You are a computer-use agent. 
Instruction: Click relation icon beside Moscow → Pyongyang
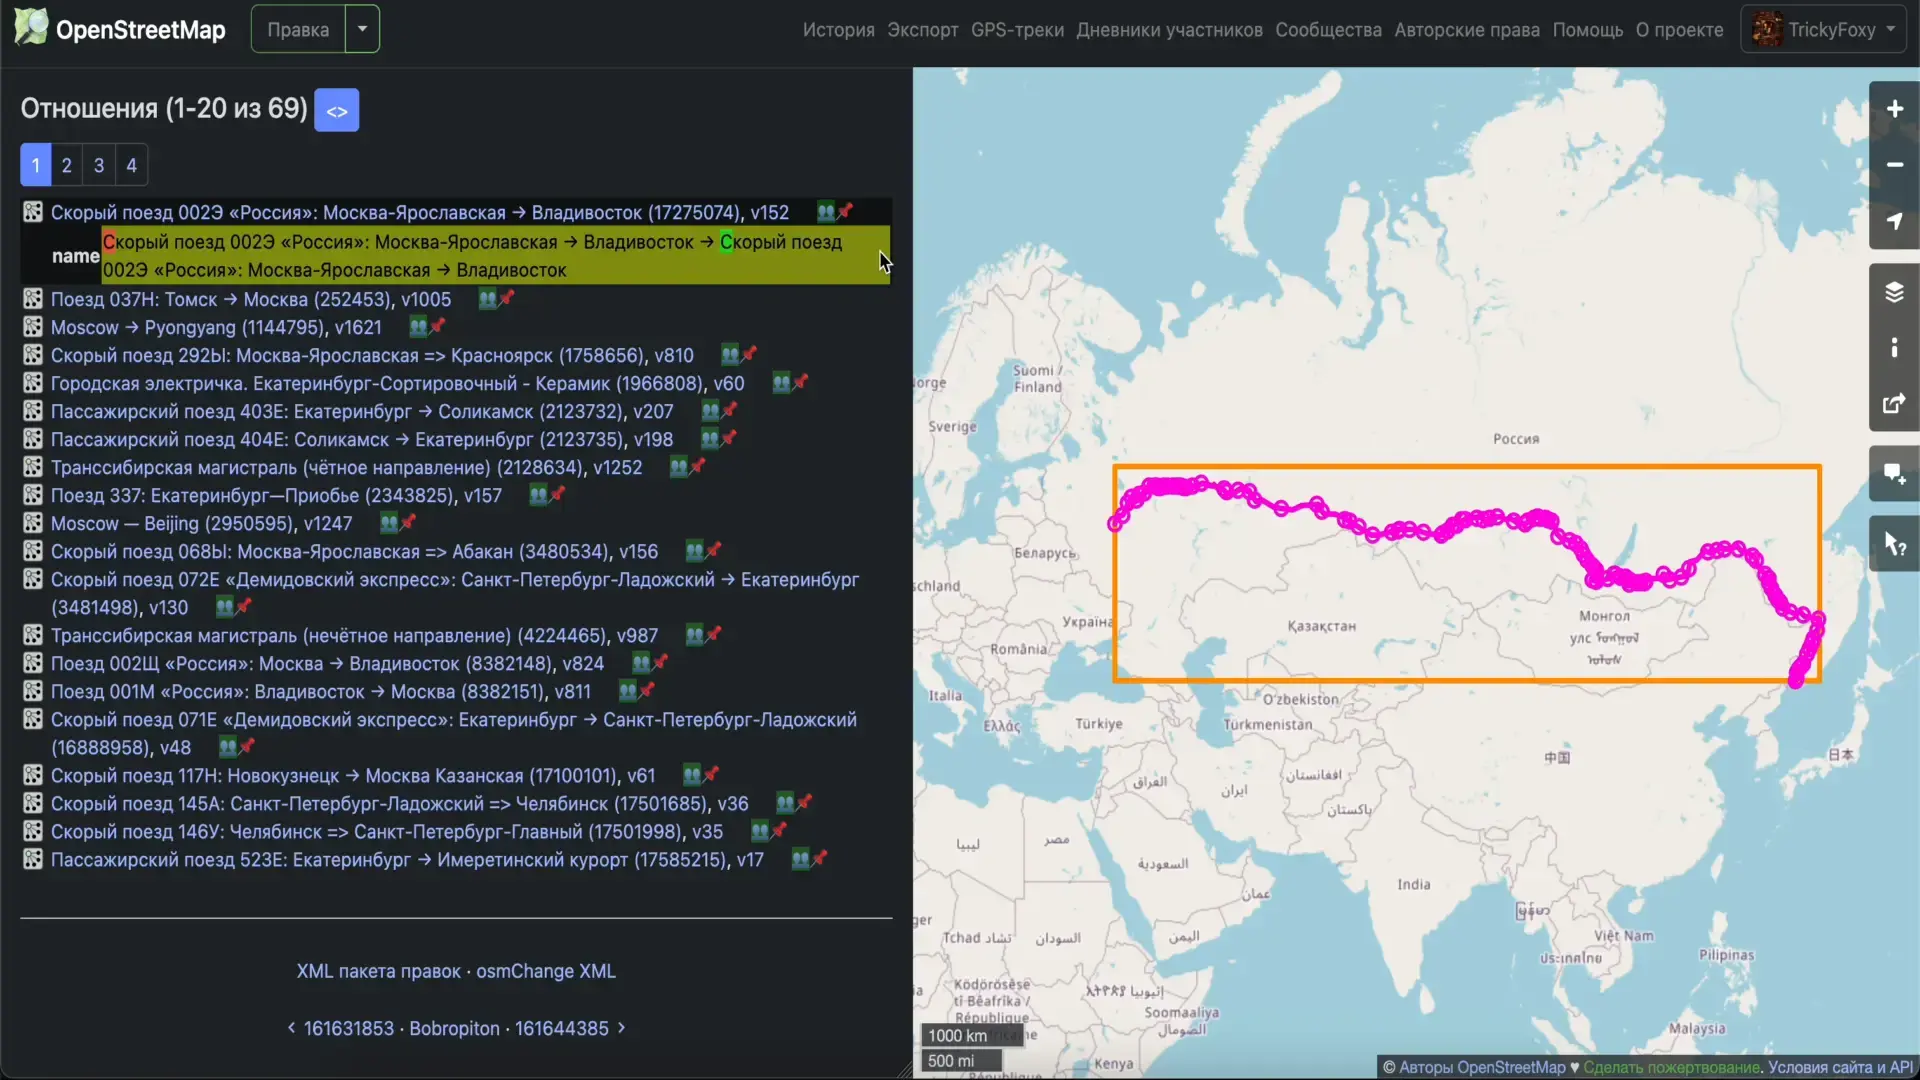pos(33,327)
